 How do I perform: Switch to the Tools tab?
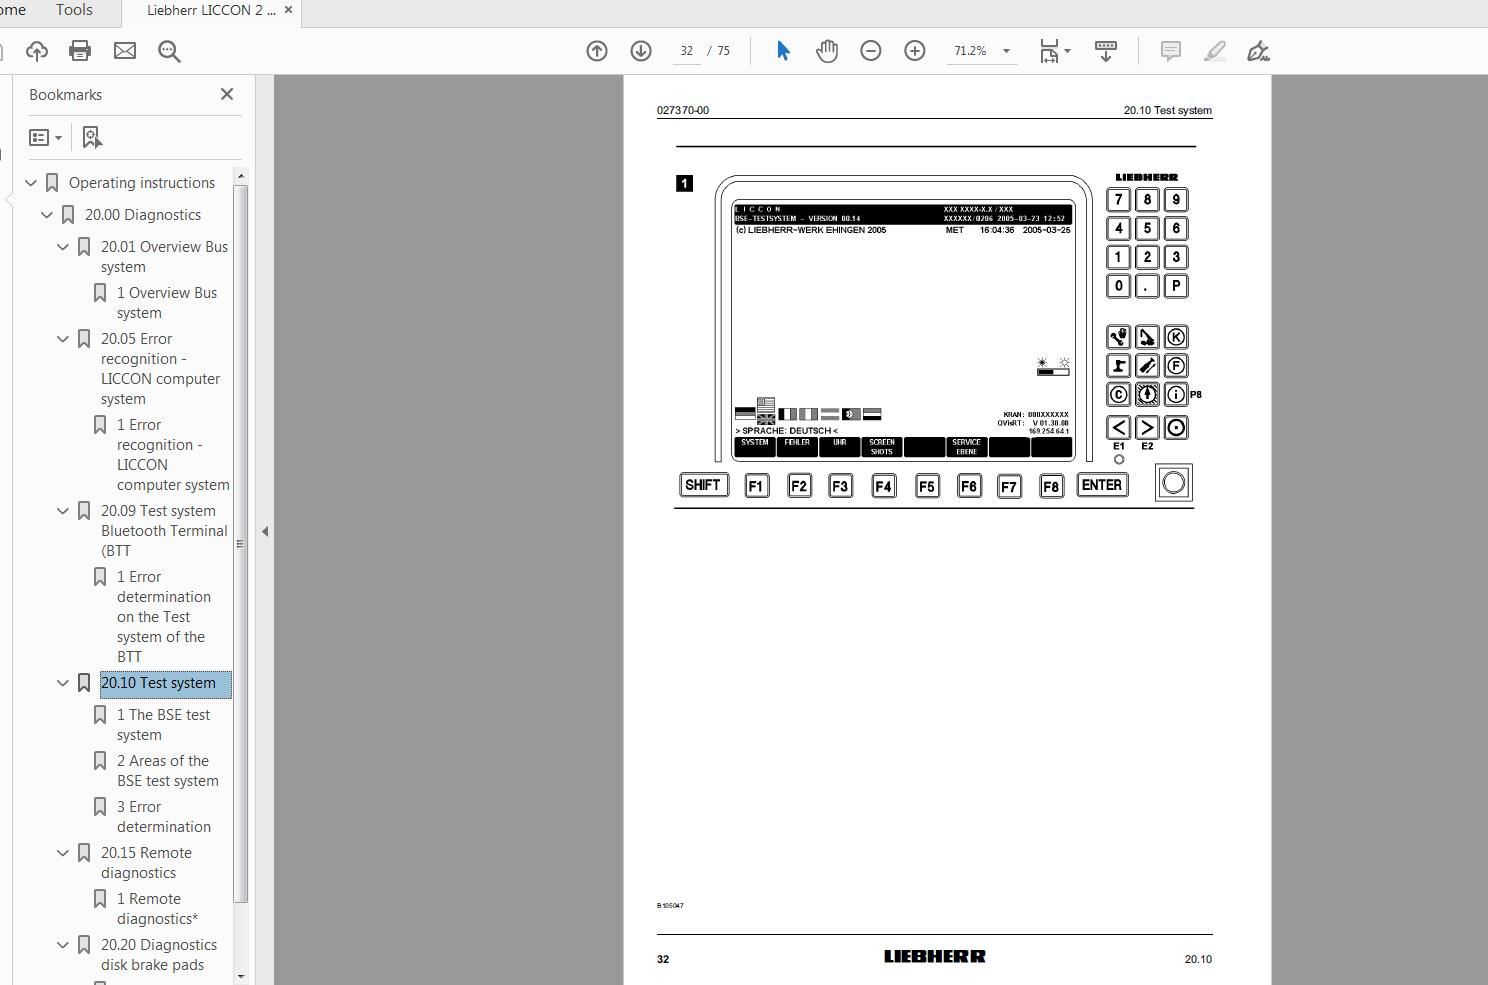click(x=73, y=11)
